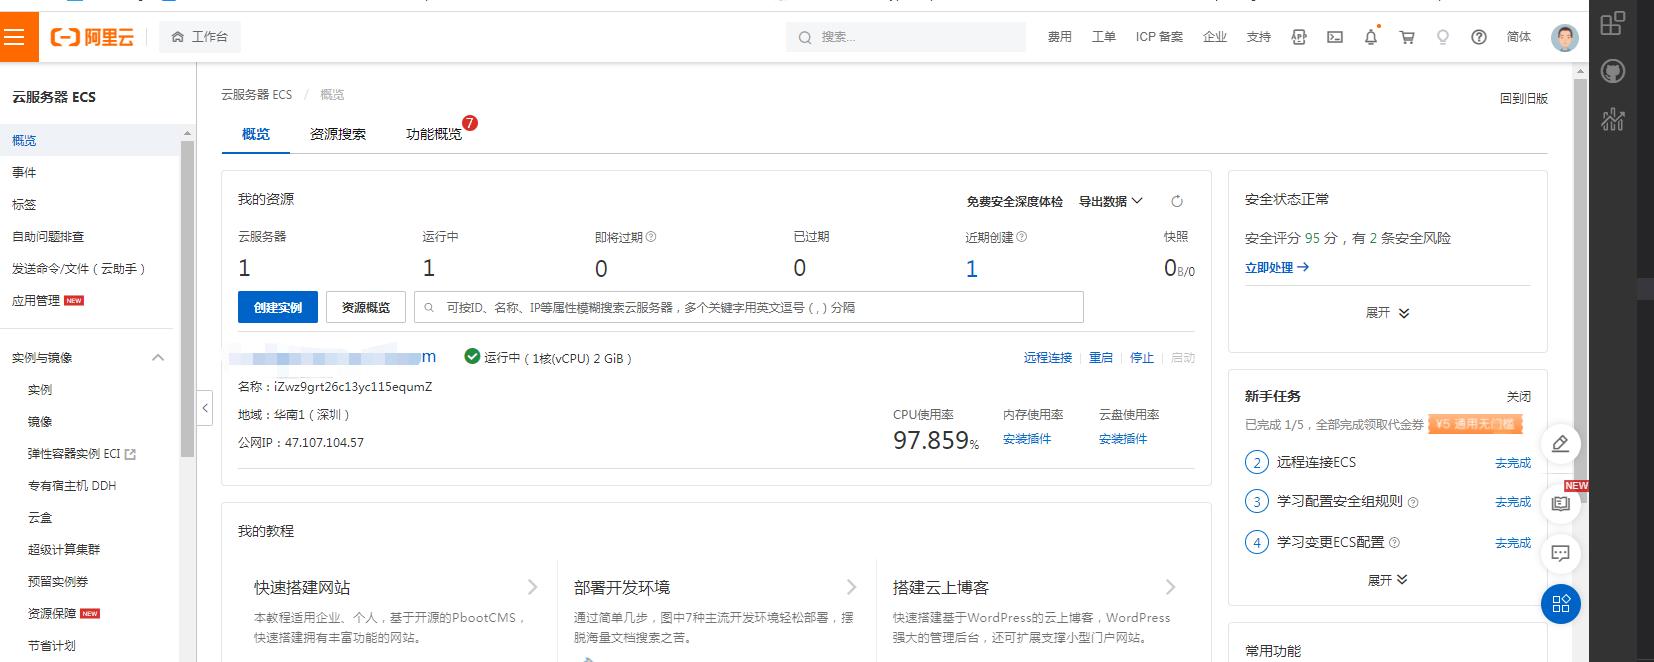Image resolution: width=1654 pixels, height=662 pixels.
Task: Open 发送命令/文件（云助手）
Action: pos(79,268)
